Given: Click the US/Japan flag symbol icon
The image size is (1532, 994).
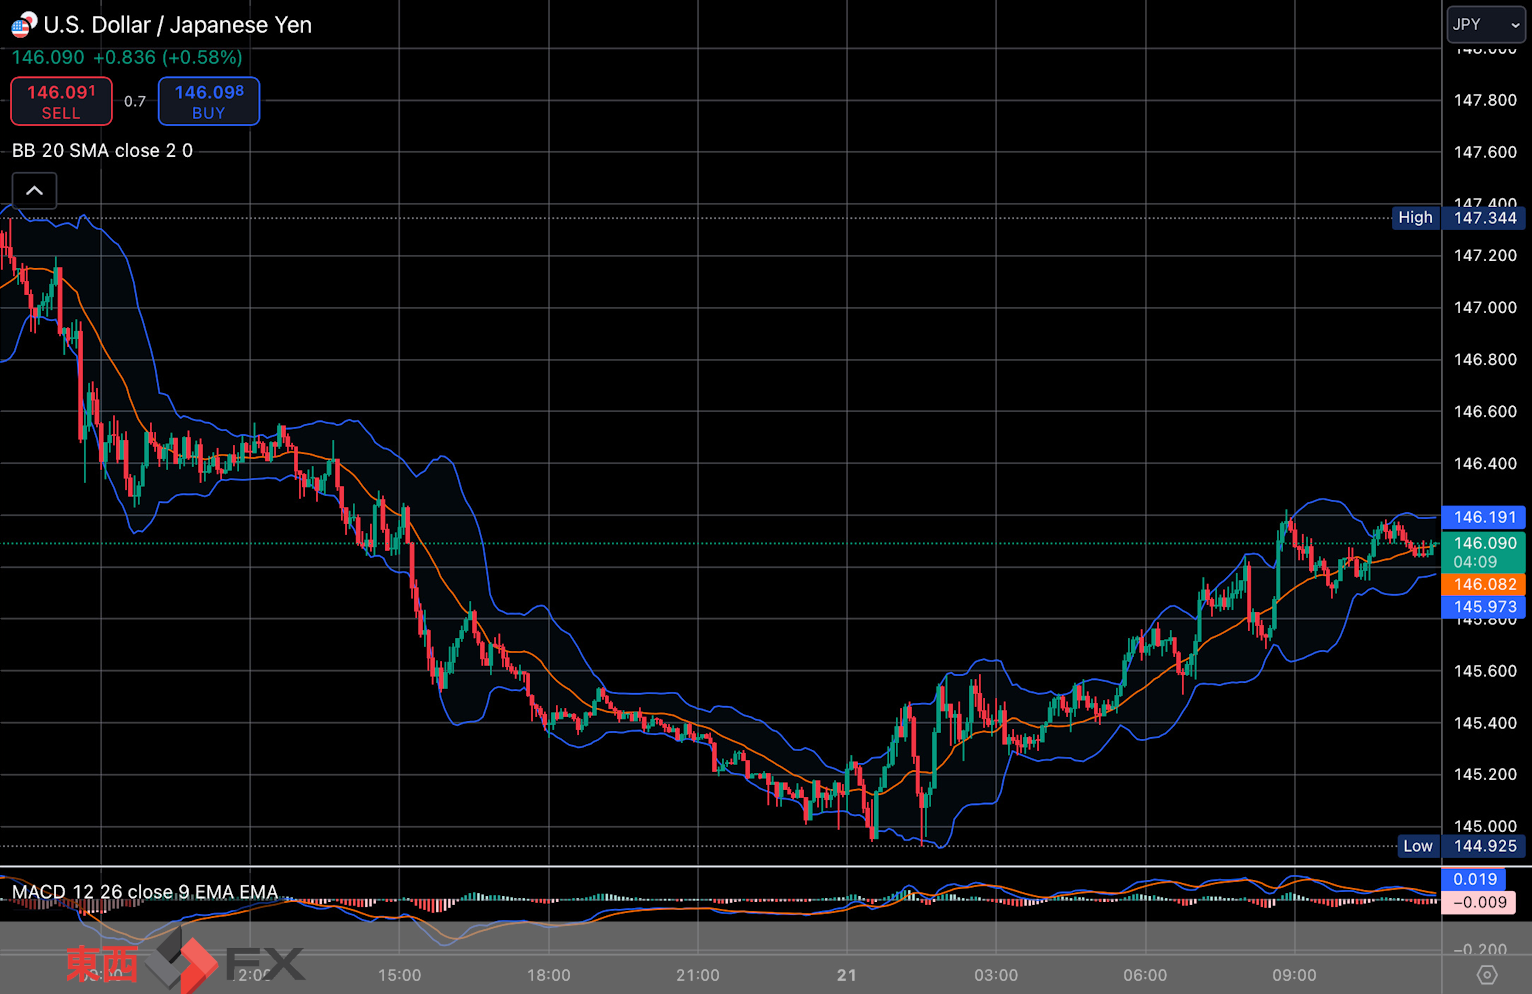Looking at the screenshot, I should (x=24, y=24).
